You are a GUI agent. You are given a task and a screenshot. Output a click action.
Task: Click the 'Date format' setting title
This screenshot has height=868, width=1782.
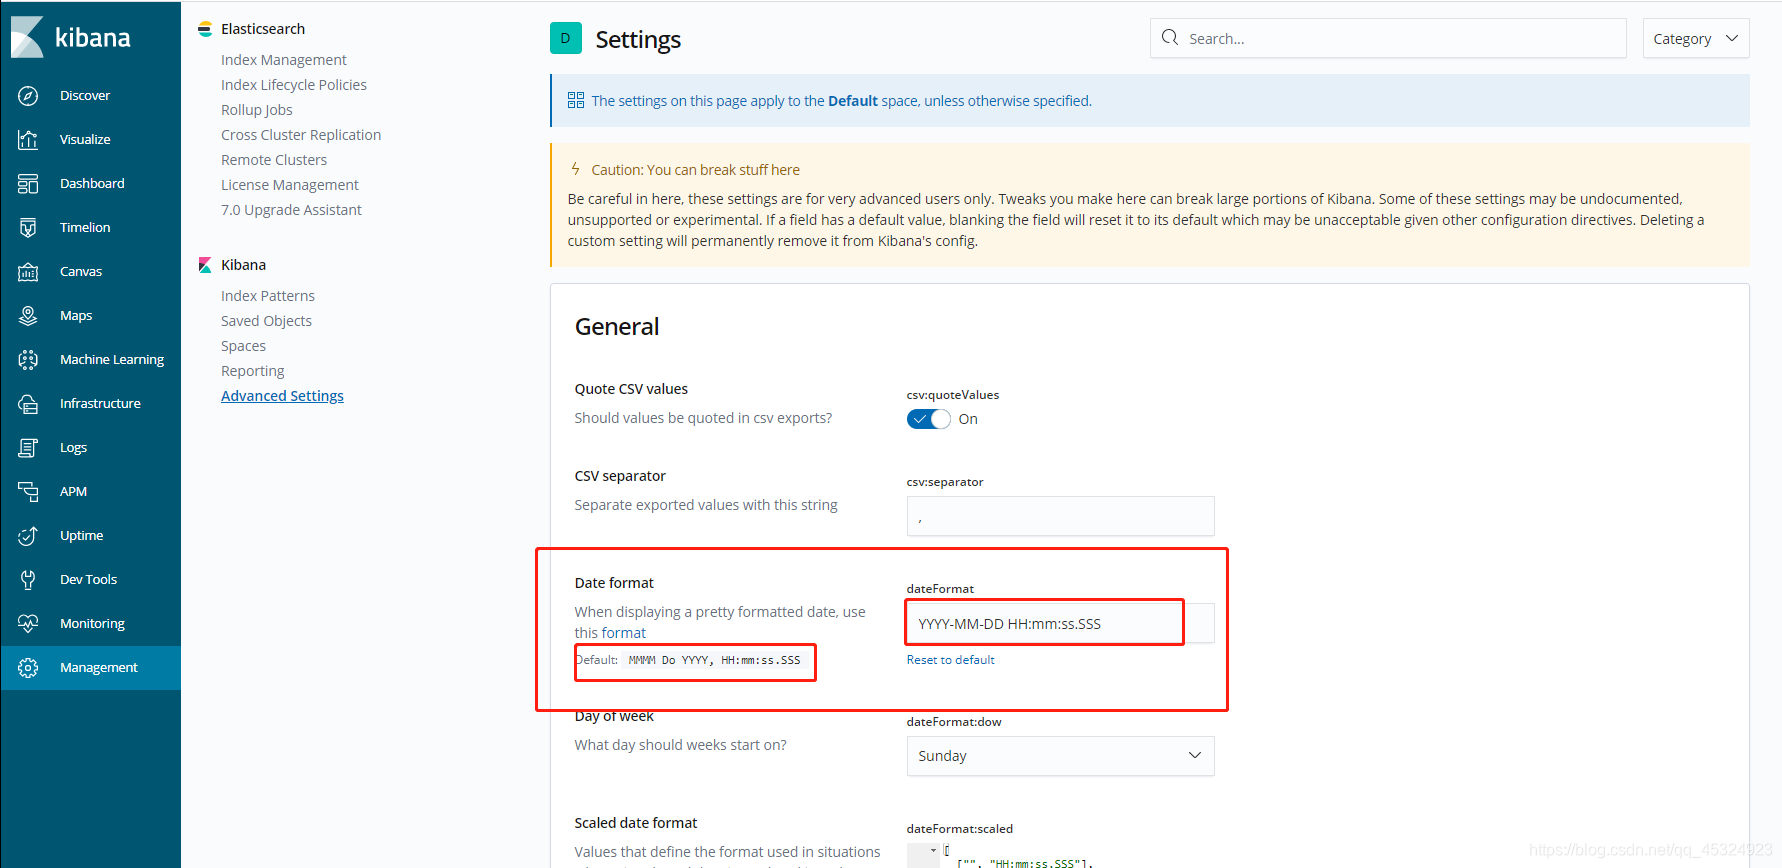coord(614,583)
